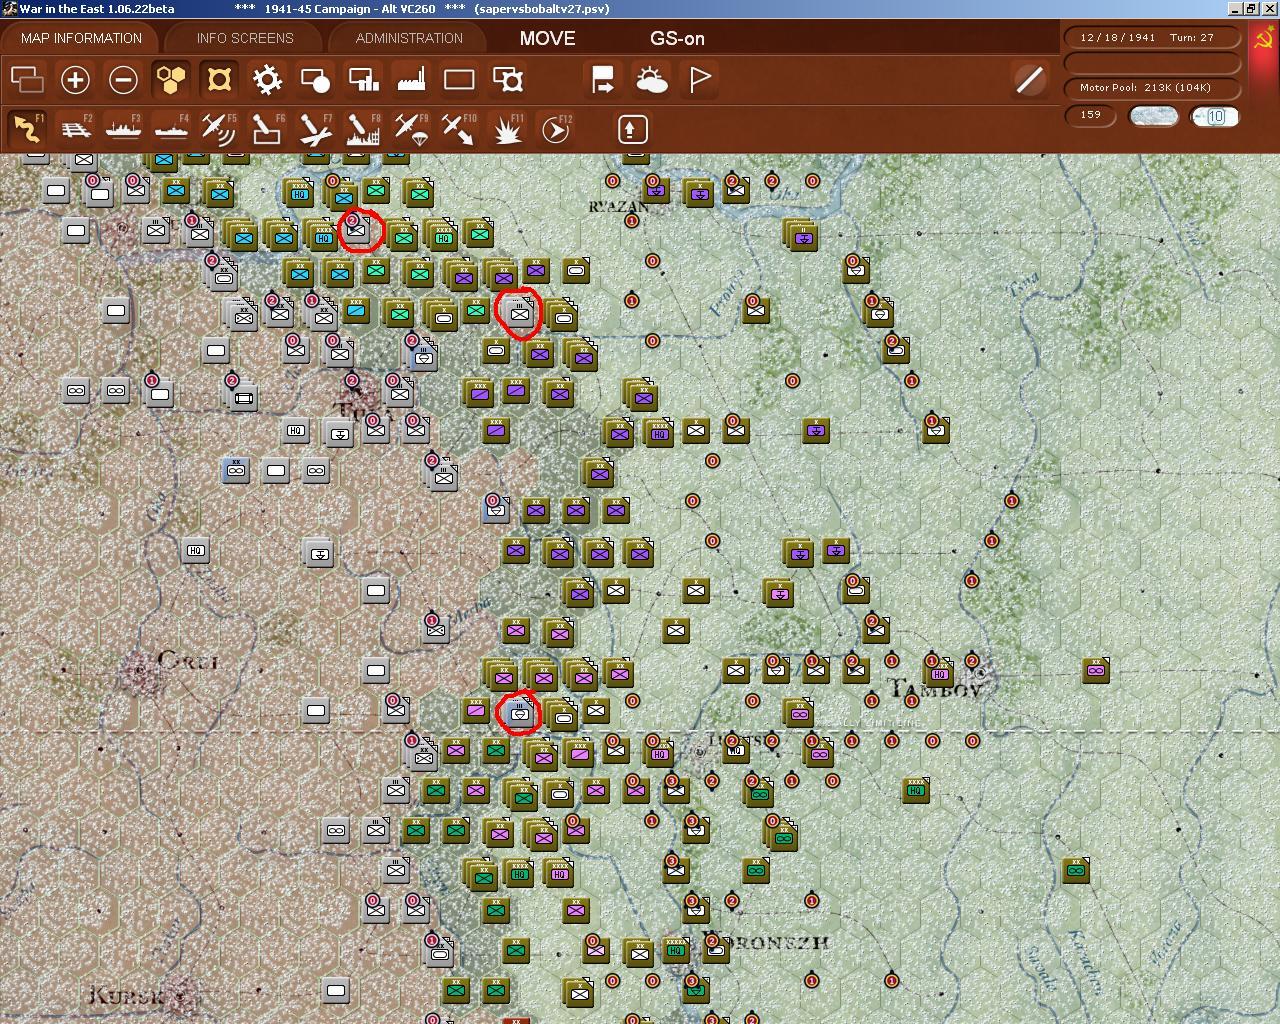
Task: Click the ground condition box showing 10
Action: (1215, 116)
